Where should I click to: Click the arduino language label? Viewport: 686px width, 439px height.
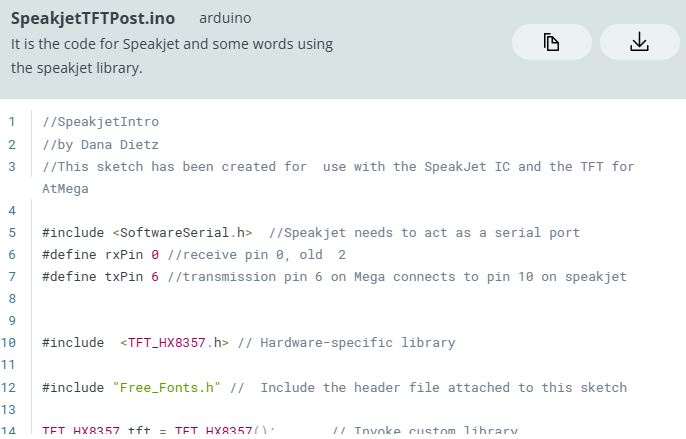225,18
